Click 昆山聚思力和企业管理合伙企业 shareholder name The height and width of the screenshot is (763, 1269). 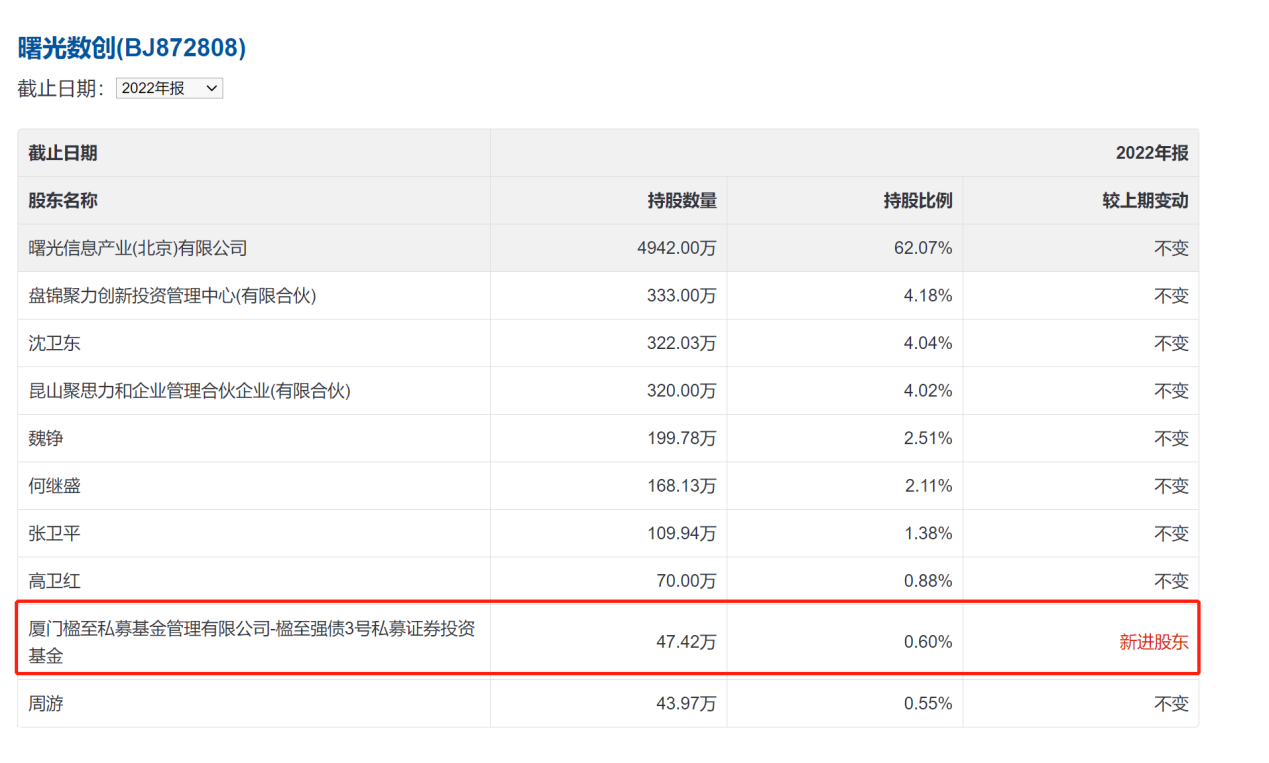pyautogui.click(x=190, y=391)
